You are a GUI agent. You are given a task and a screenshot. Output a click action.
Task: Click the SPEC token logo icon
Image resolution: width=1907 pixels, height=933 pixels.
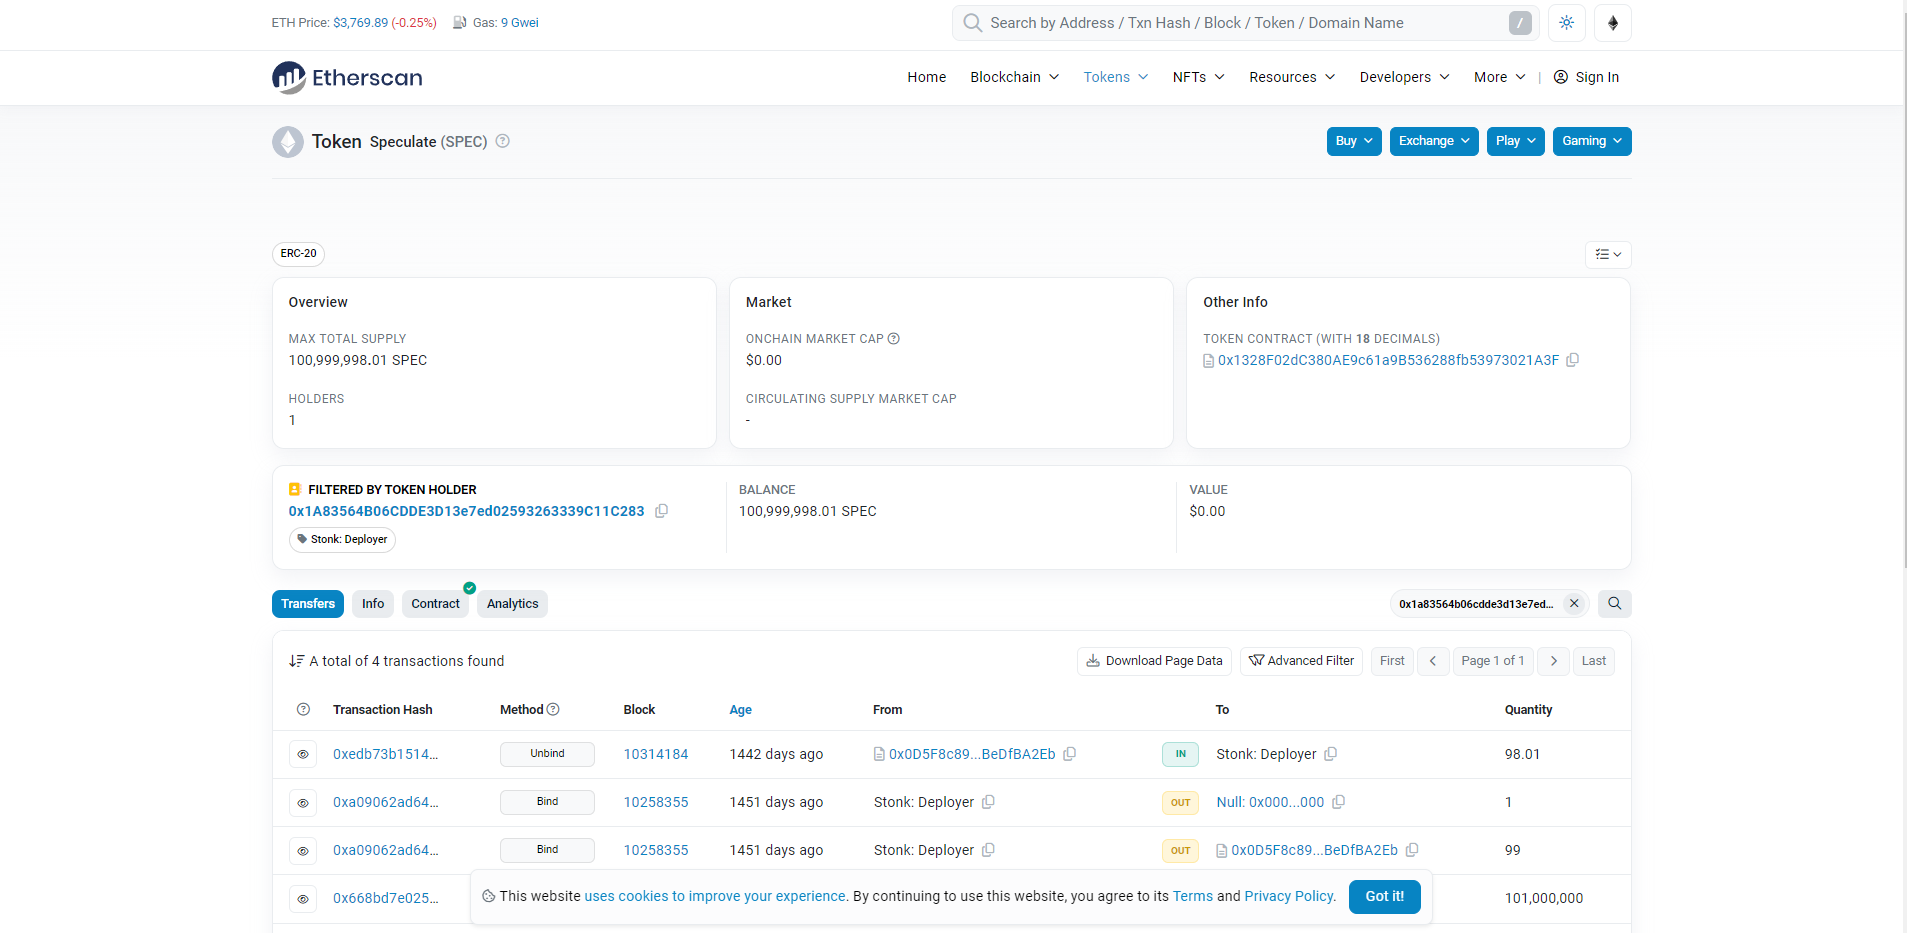[288, 142]
